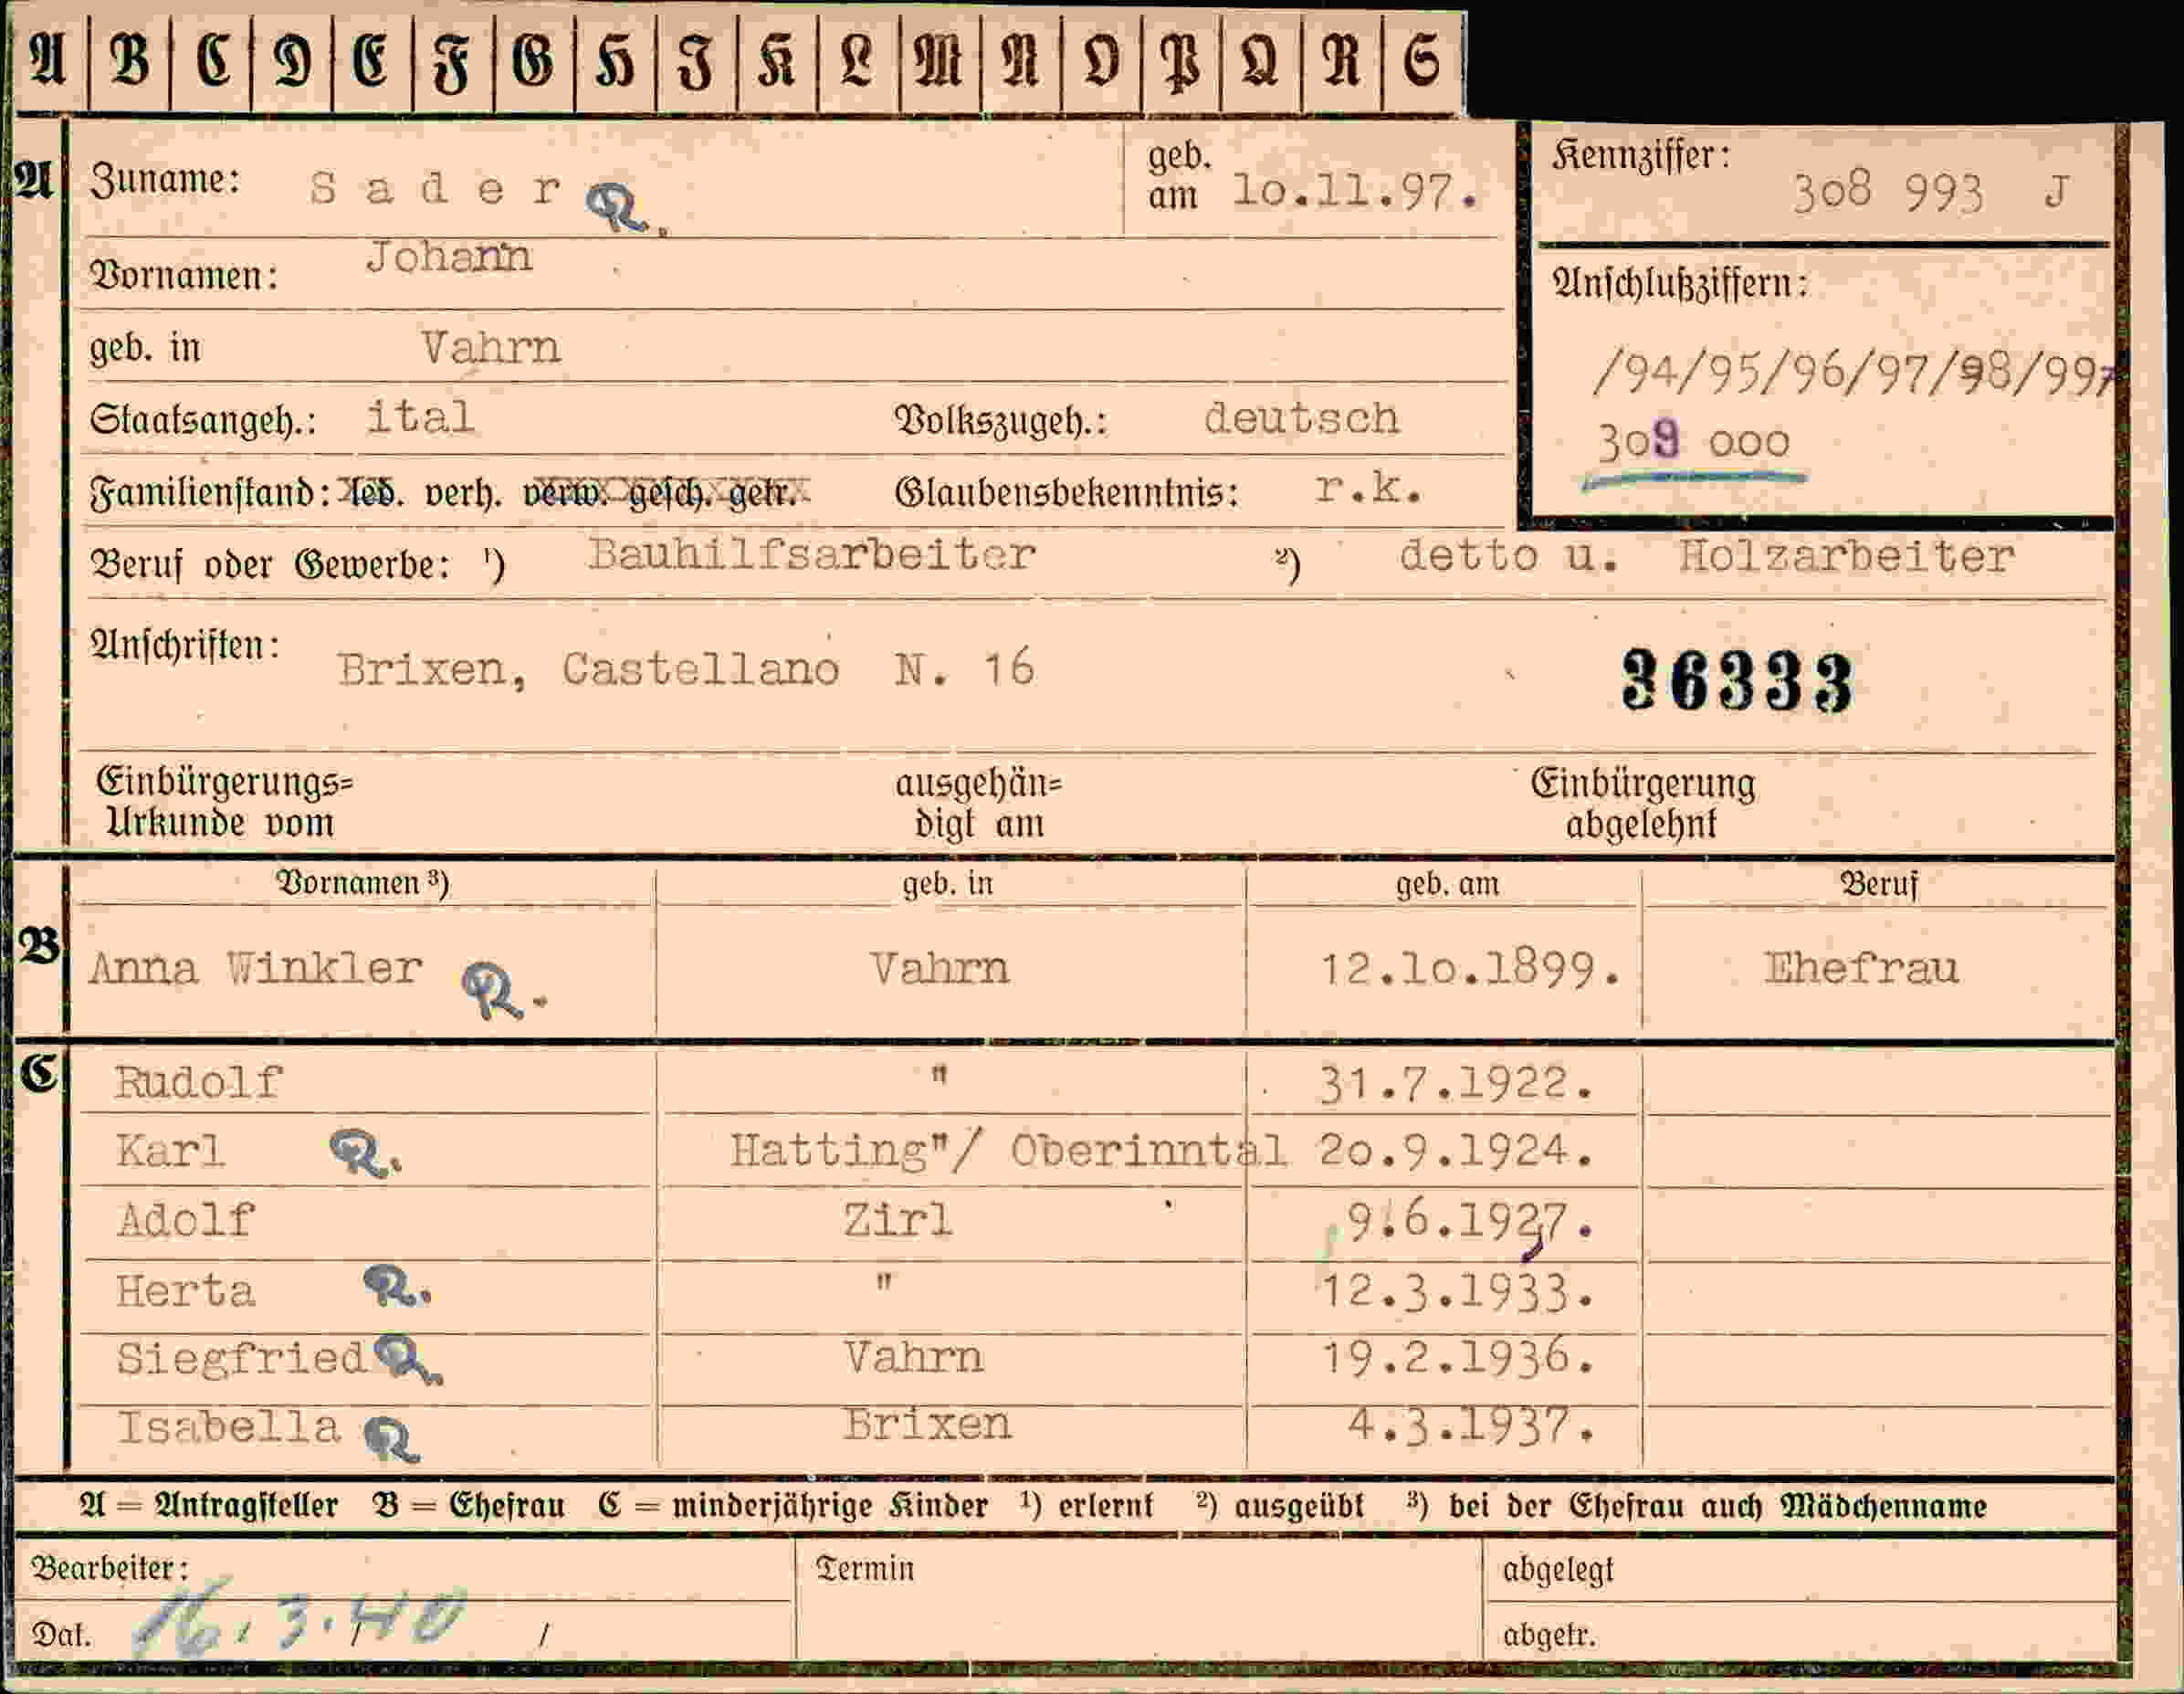Image resolution: width=2184 pixels, height=1694 pixels.
Task: Select the letter M index tab
Action: pos(940,62)
